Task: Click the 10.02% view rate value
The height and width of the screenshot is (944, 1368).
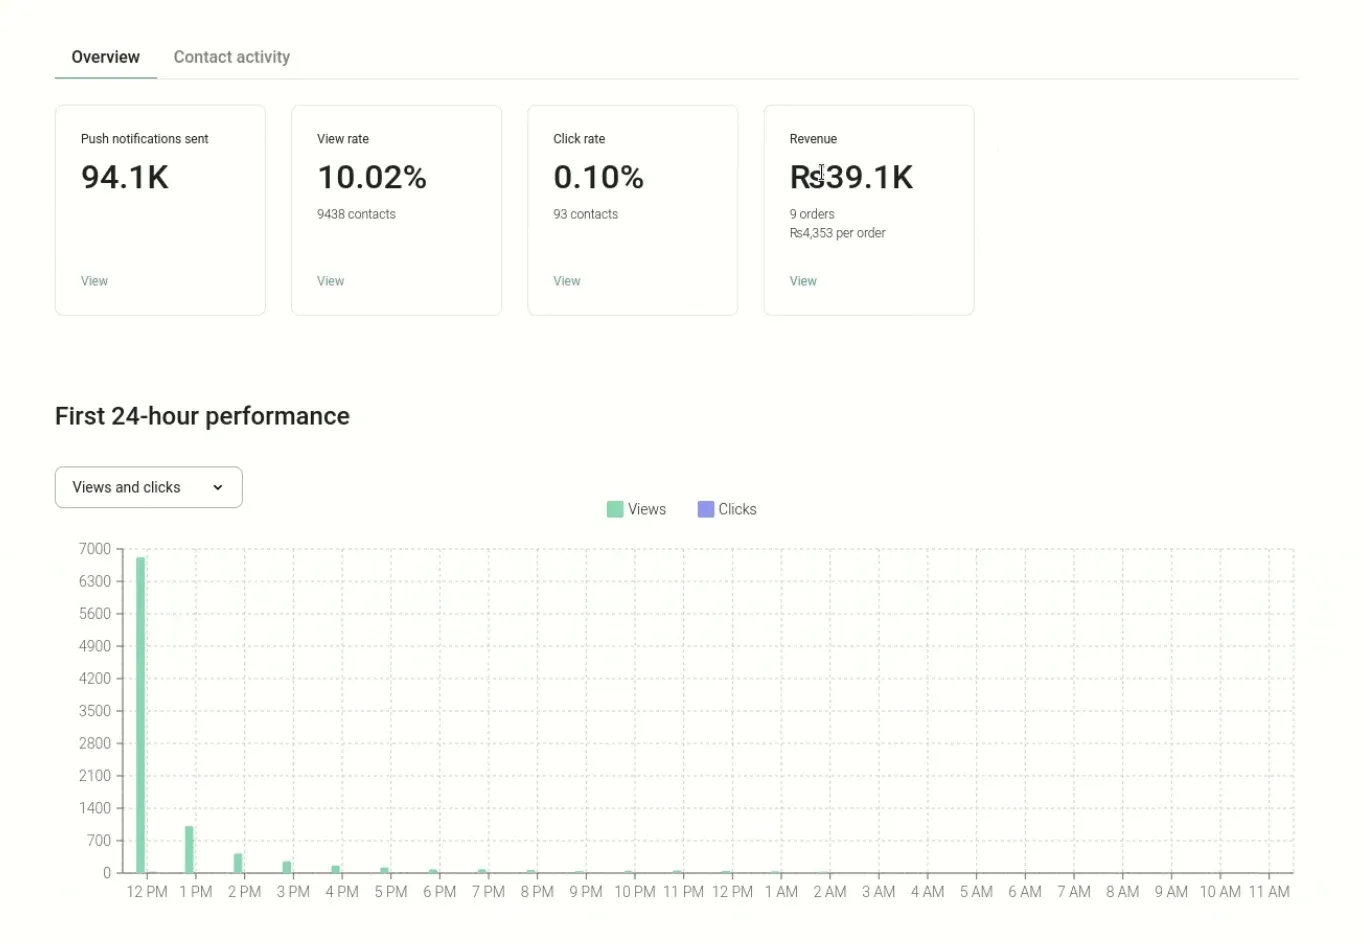Action: tap(372, 177)
